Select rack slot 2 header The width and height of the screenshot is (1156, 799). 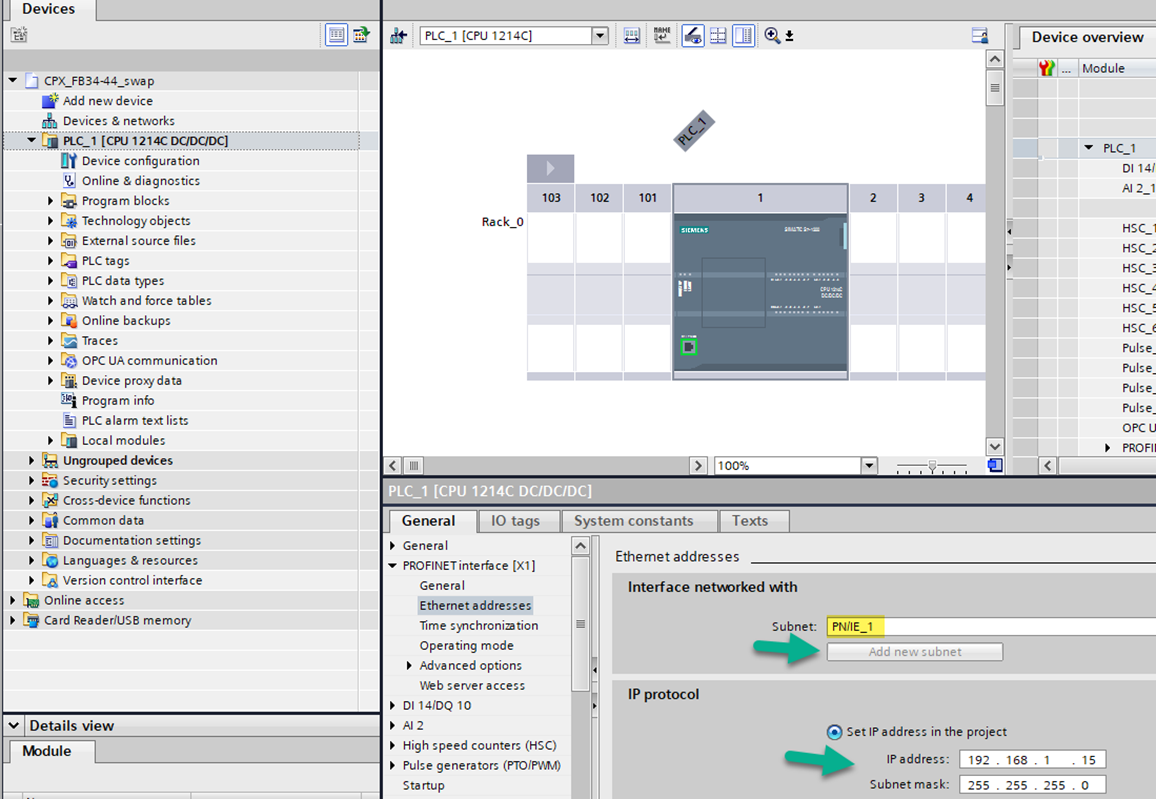coord(873,198)
